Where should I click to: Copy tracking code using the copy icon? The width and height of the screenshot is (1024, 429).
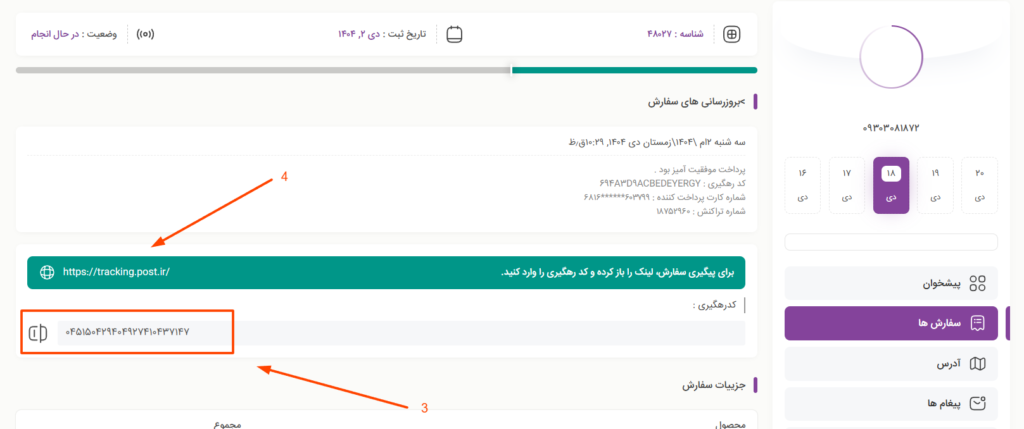tap(39, 333)
